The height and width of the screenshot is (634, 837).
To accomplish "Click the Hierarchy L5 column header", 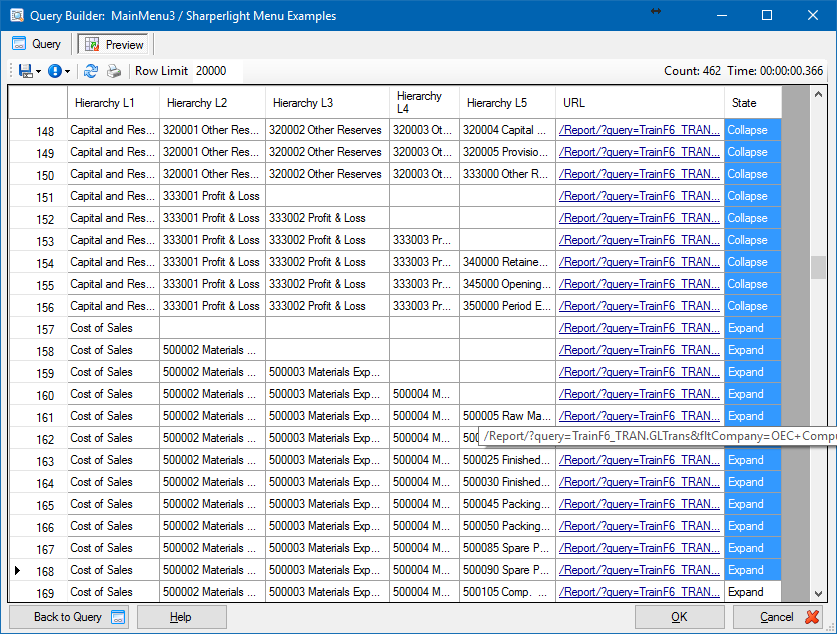I will click(x=507, y=102).
